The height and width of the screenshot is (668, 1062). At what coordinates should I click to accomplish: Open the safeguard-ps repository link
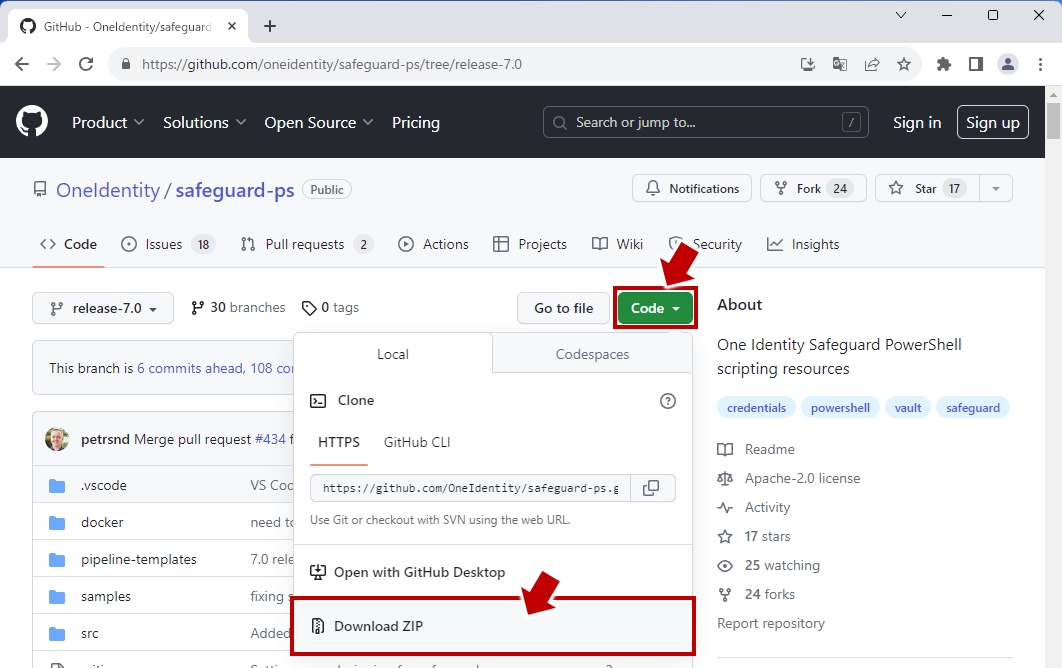click(x=235, y=190)
